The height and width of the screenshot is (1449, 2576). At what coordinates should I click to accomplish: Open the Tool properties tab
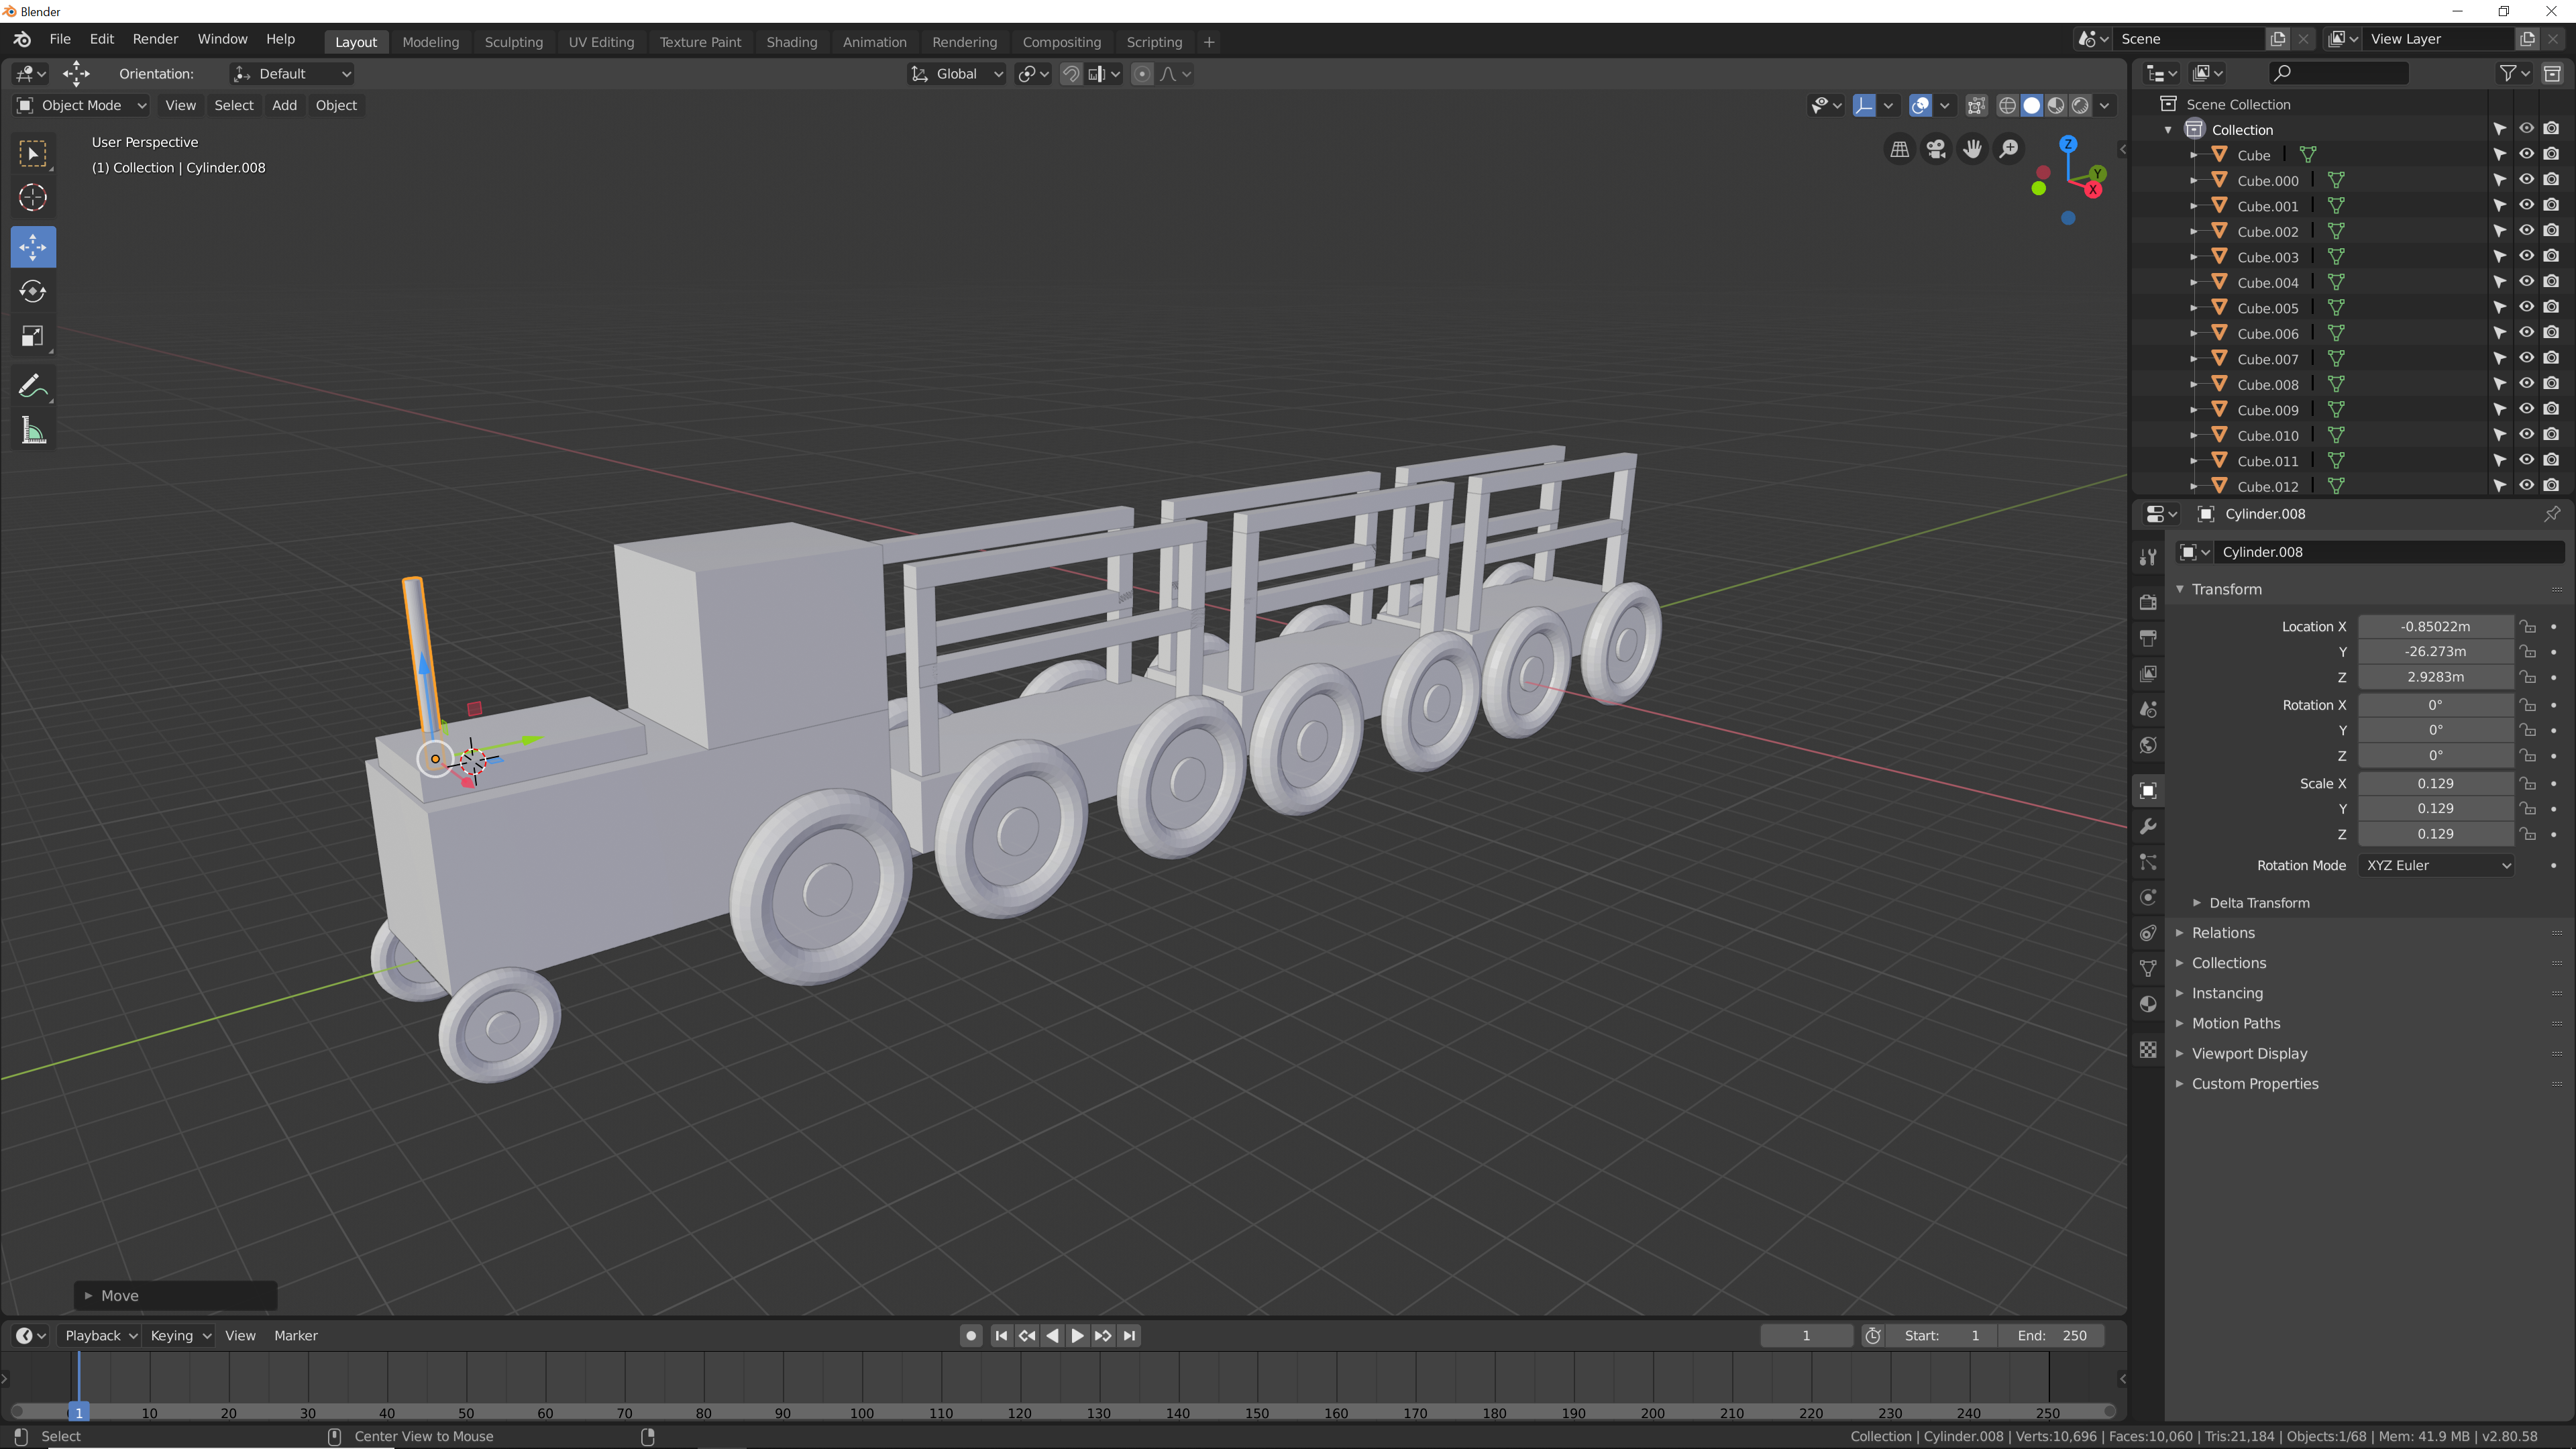(x=2148, y=557)
